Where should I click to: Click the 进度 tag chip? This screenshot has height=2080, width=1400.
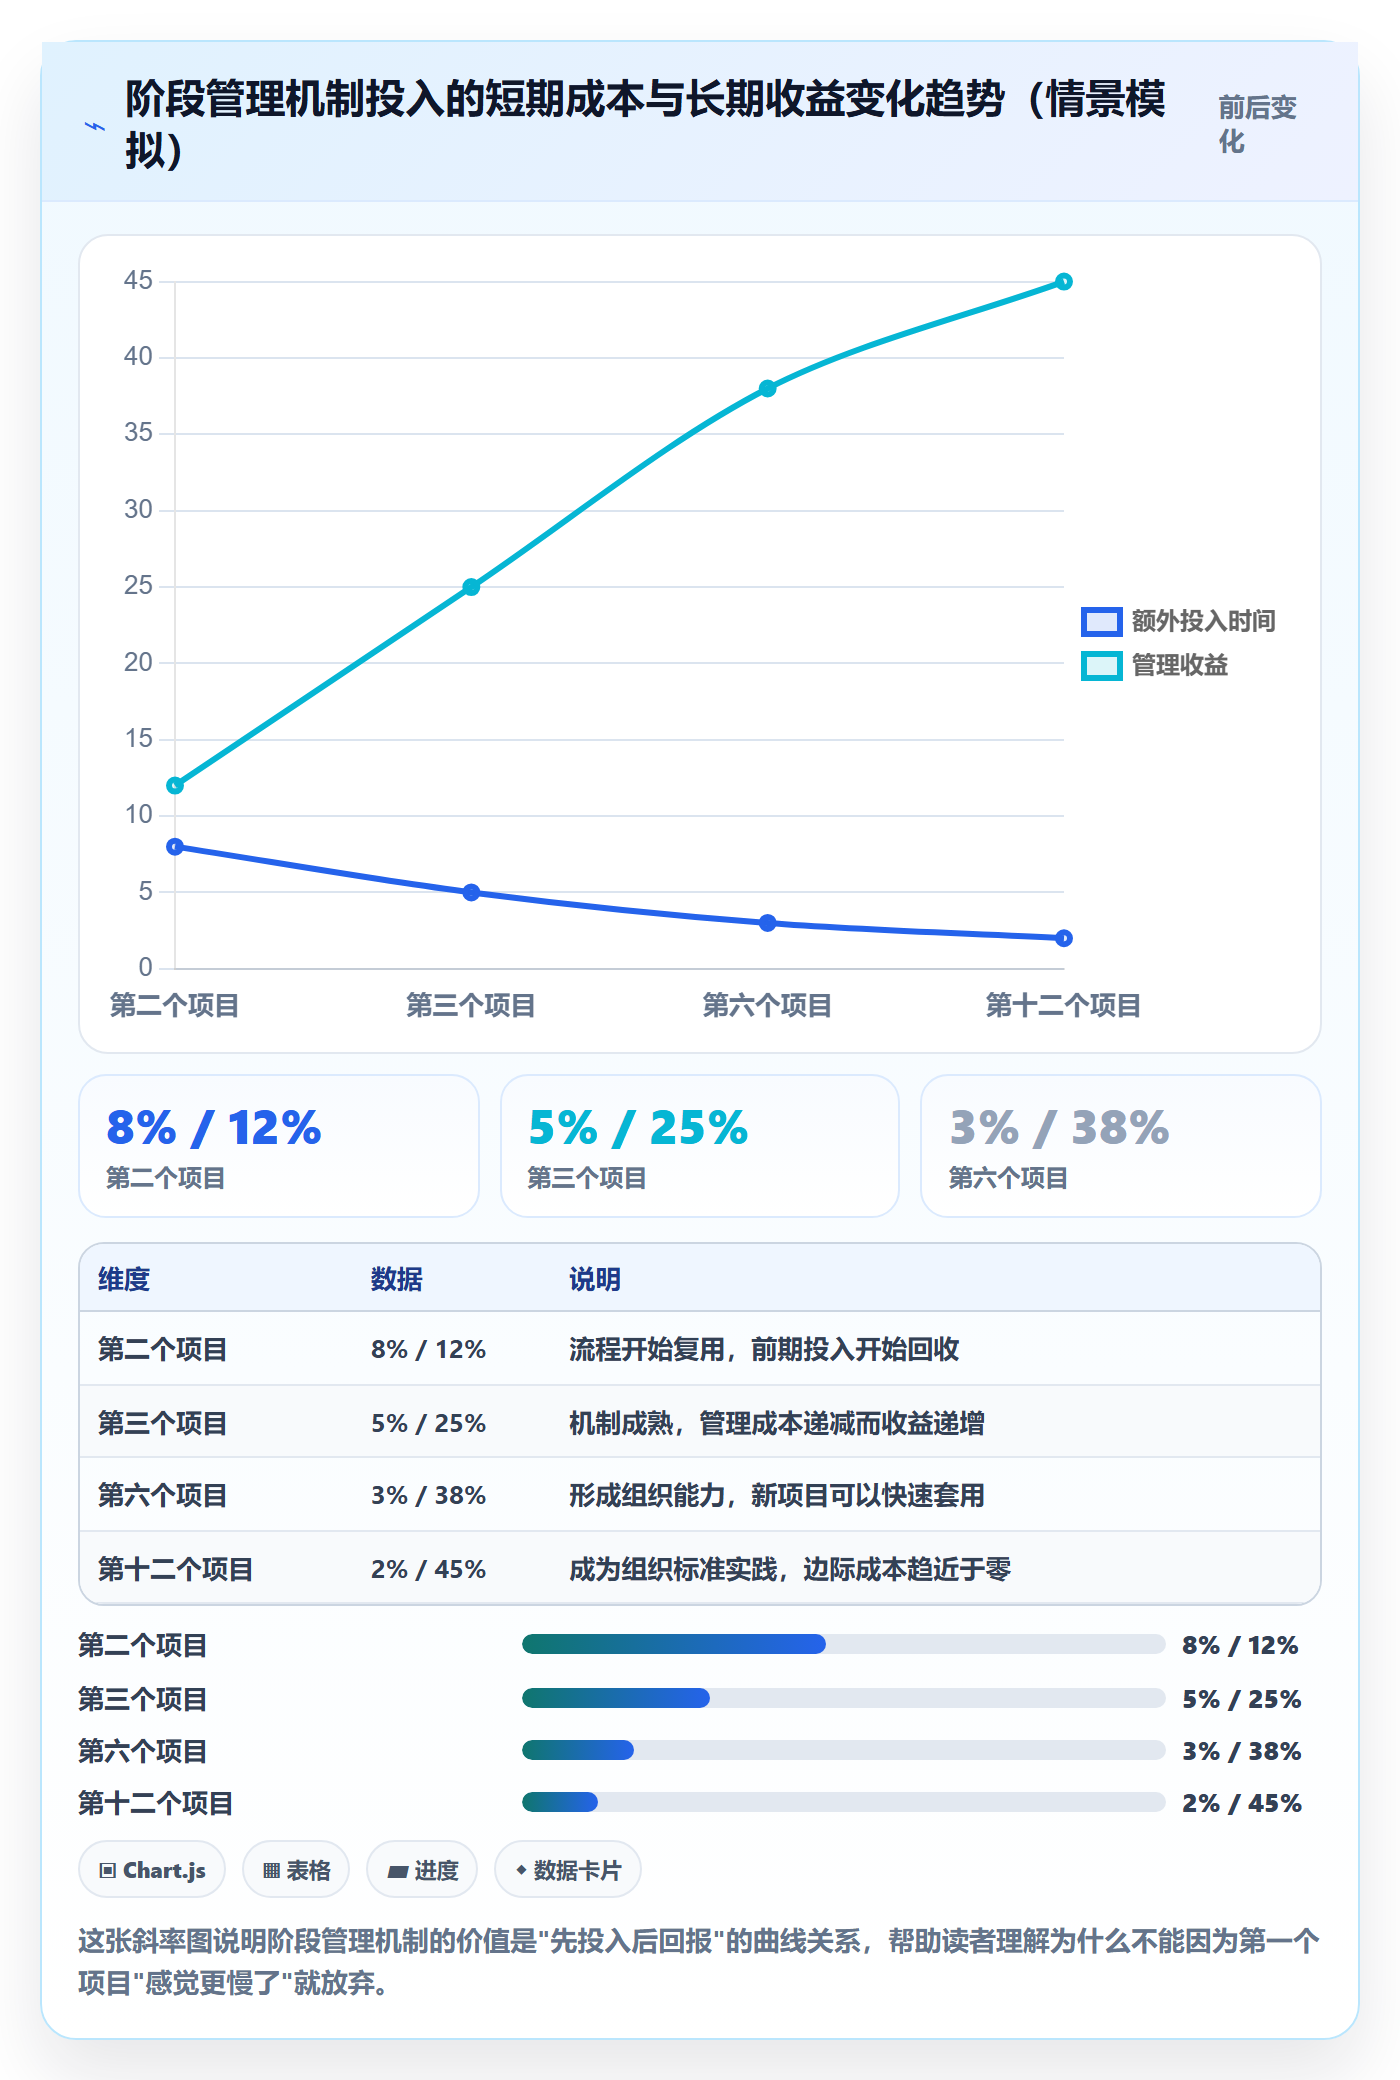[x=422, y=1869]
